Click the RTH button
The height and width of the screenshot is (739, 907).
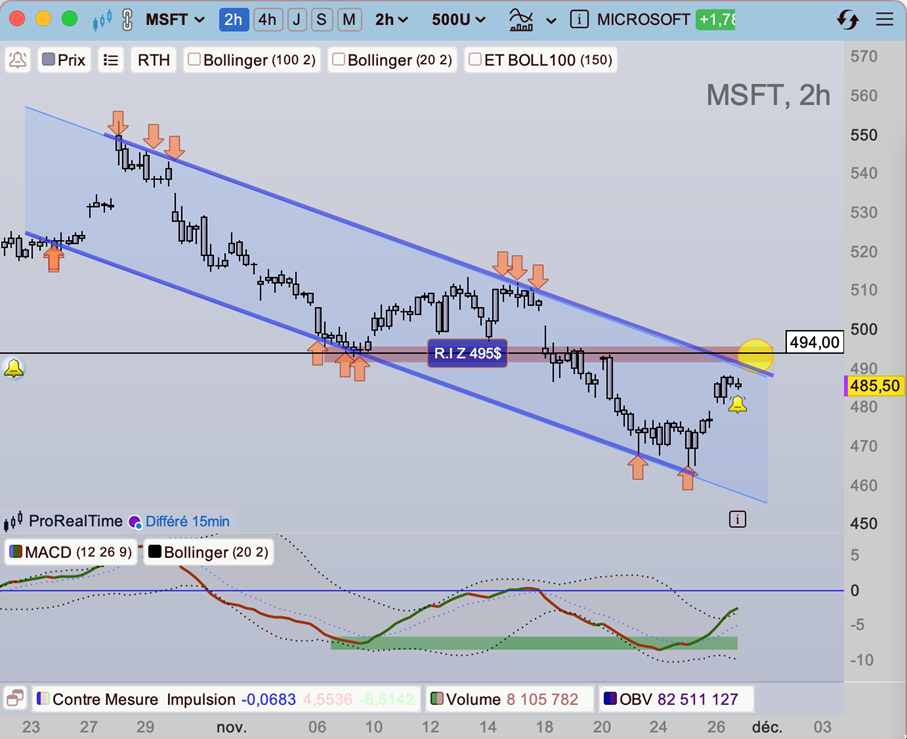click(154, 60)
